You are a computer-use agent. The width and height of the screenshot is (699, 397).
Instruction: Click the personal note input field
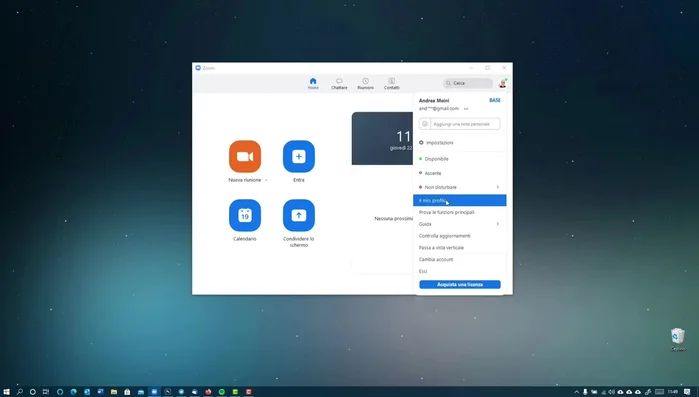pos(465,124)
